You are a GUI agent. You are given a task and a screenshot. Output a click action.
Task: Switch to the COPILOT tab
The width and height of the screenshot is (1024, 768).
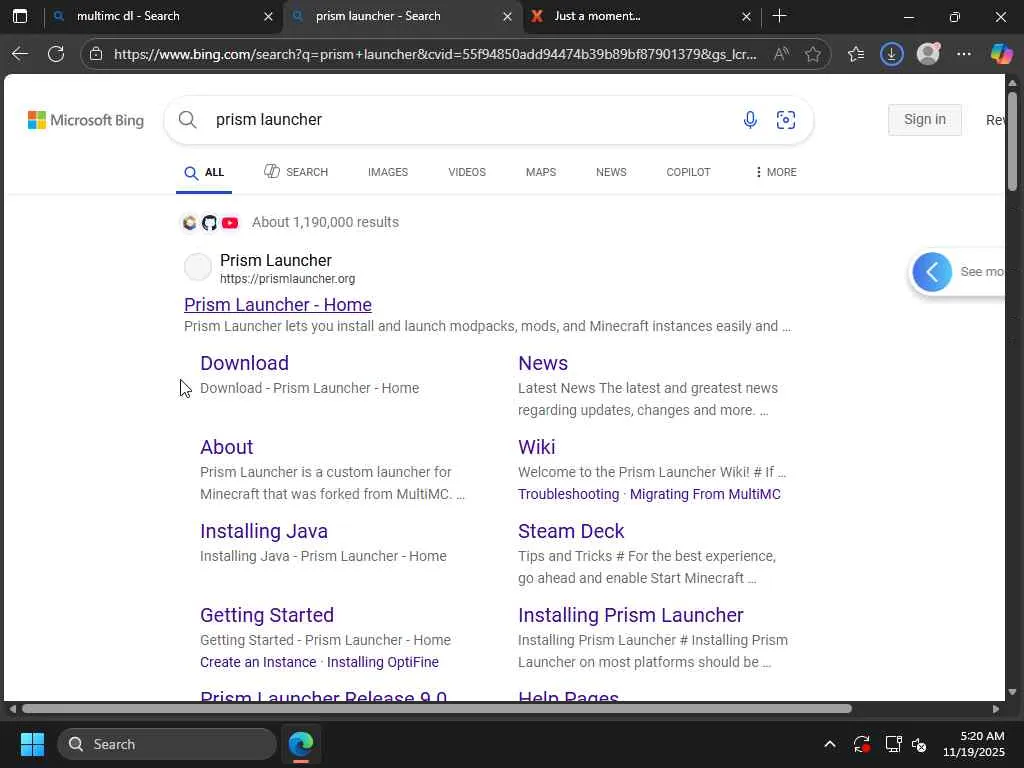tap(688, 172)
